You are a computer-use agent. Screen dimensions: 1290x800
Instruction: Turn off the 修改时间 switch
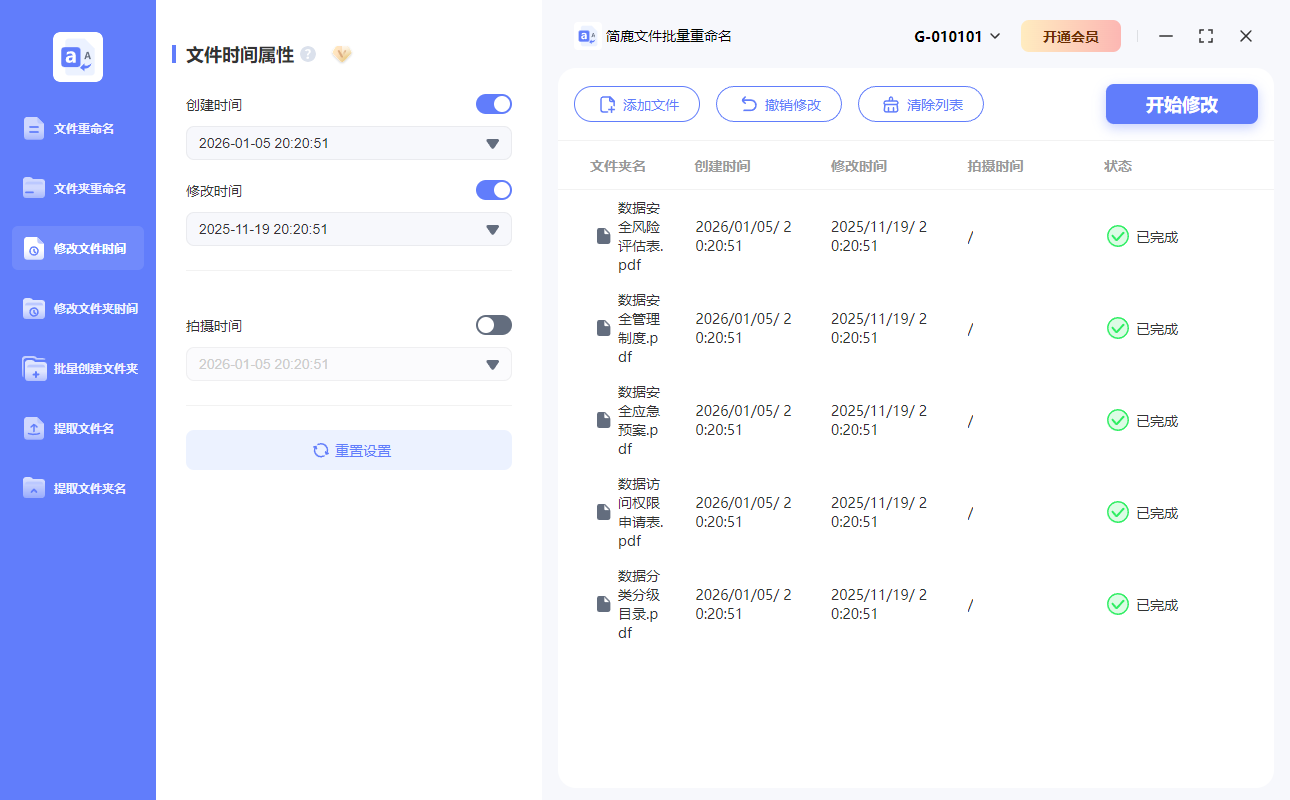(x=493, y=189)
